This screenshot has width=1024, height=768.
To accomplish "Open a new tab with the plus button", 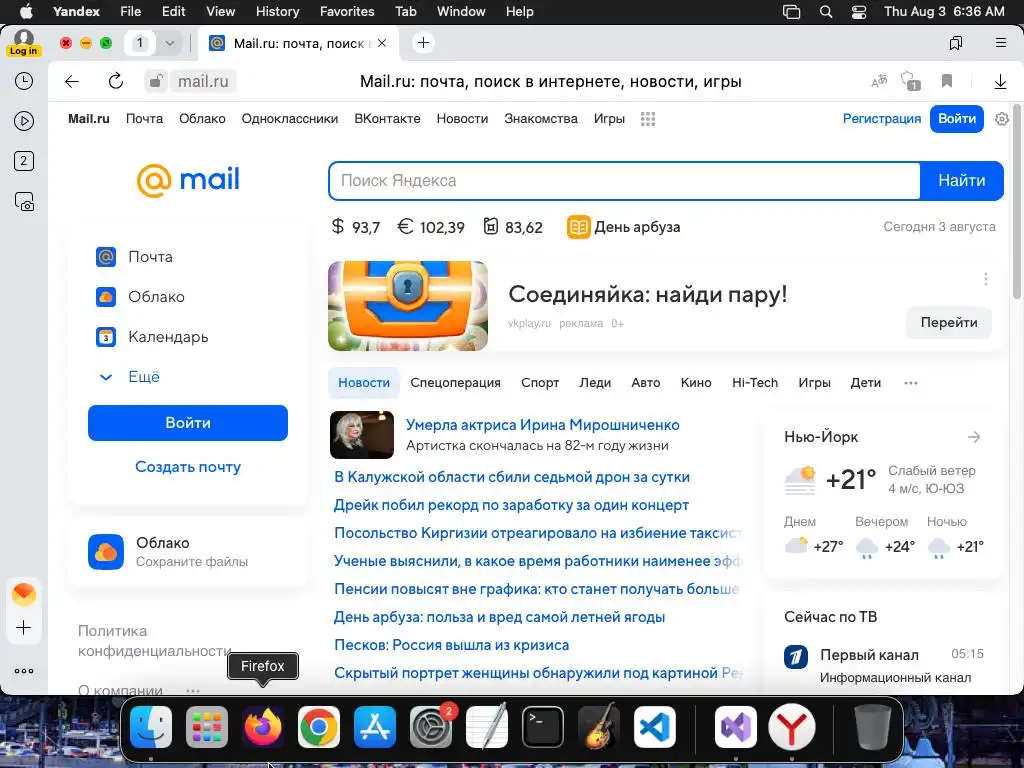I will [x=423, y=43].
